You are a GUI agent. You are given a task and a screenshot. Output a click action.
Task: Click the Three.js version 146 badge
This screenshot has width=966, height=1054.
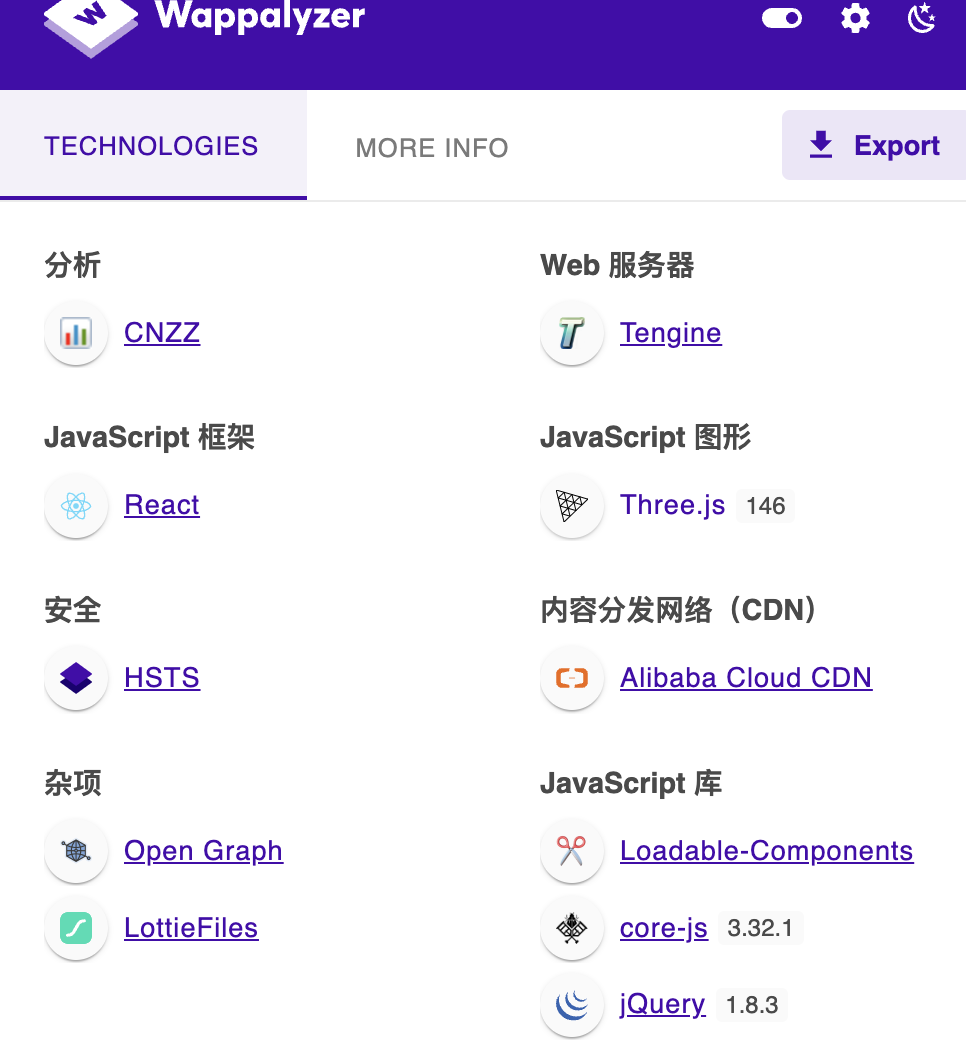[x=766, y=505]
